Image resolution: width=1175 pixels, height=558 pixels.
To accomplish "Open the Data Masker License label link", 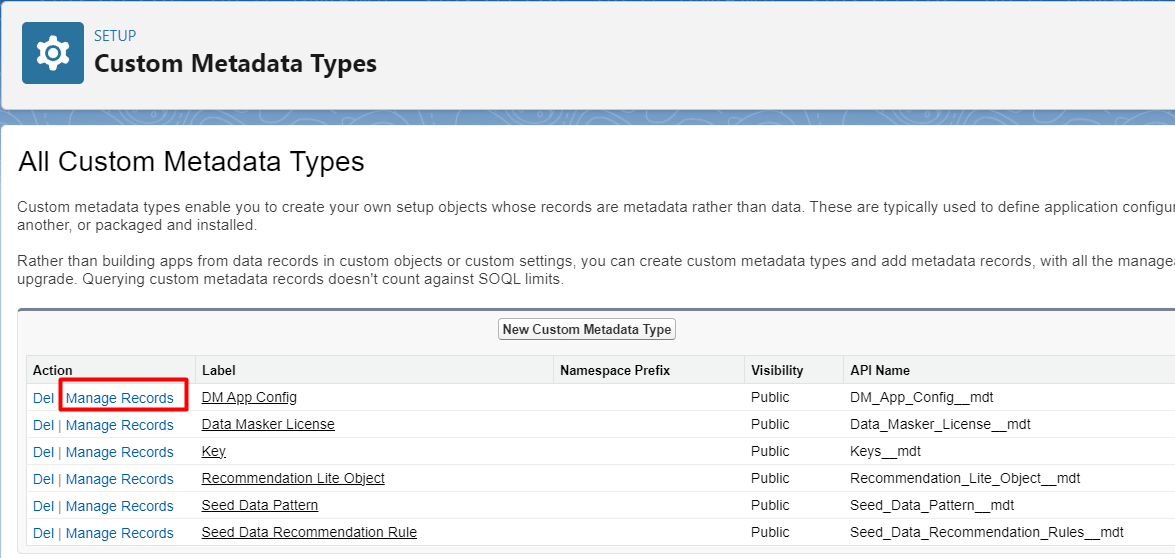I will [x=268, y=424].
